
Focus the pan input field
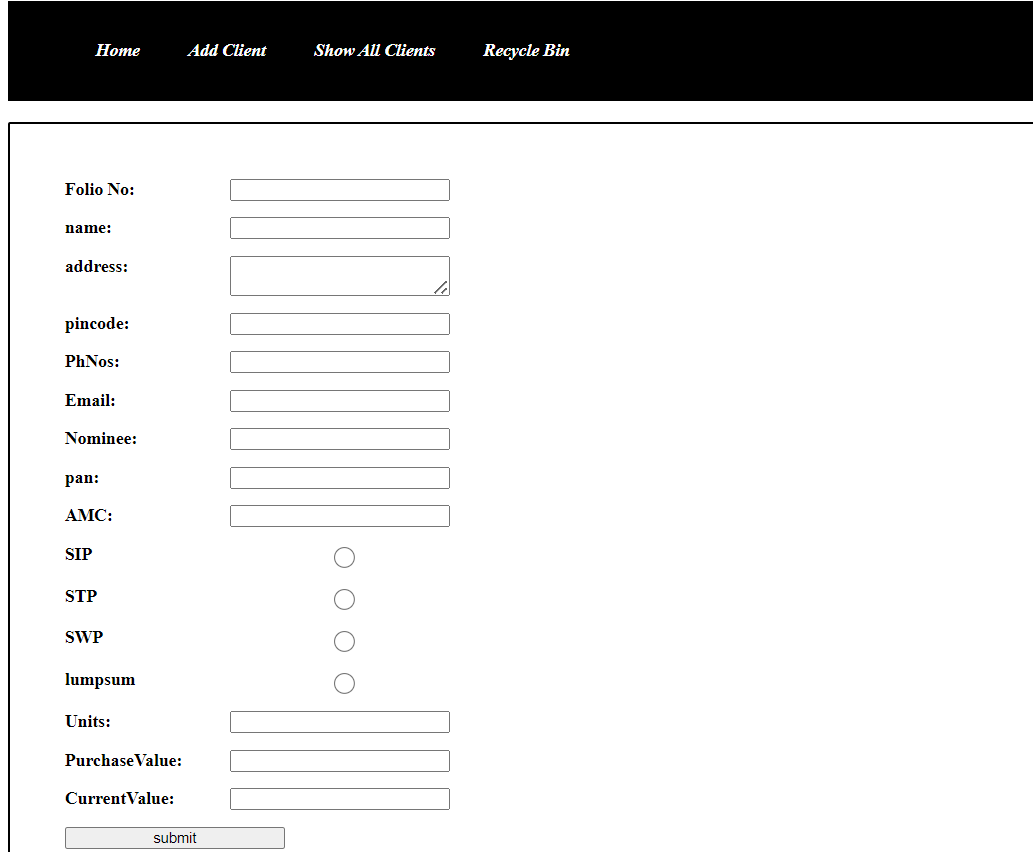(340, 478)
